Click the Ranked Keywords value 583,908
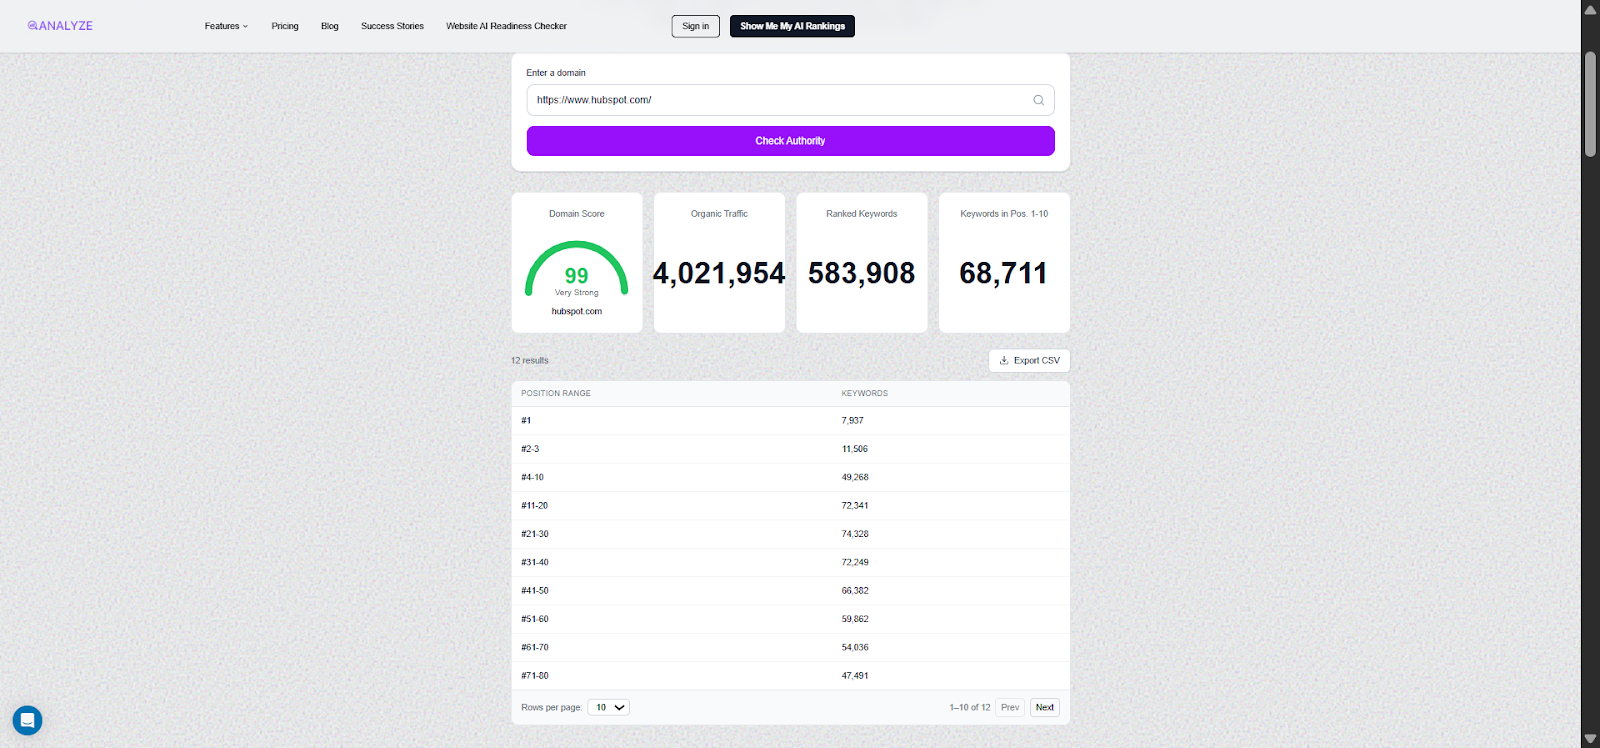This screenshot has width=1600, height=748. [862, 273]
